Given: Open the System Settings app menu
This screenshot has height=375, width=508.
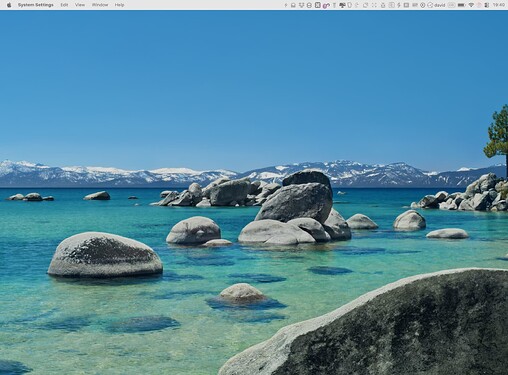Looking at the screenshot, I should coord(36,5).
